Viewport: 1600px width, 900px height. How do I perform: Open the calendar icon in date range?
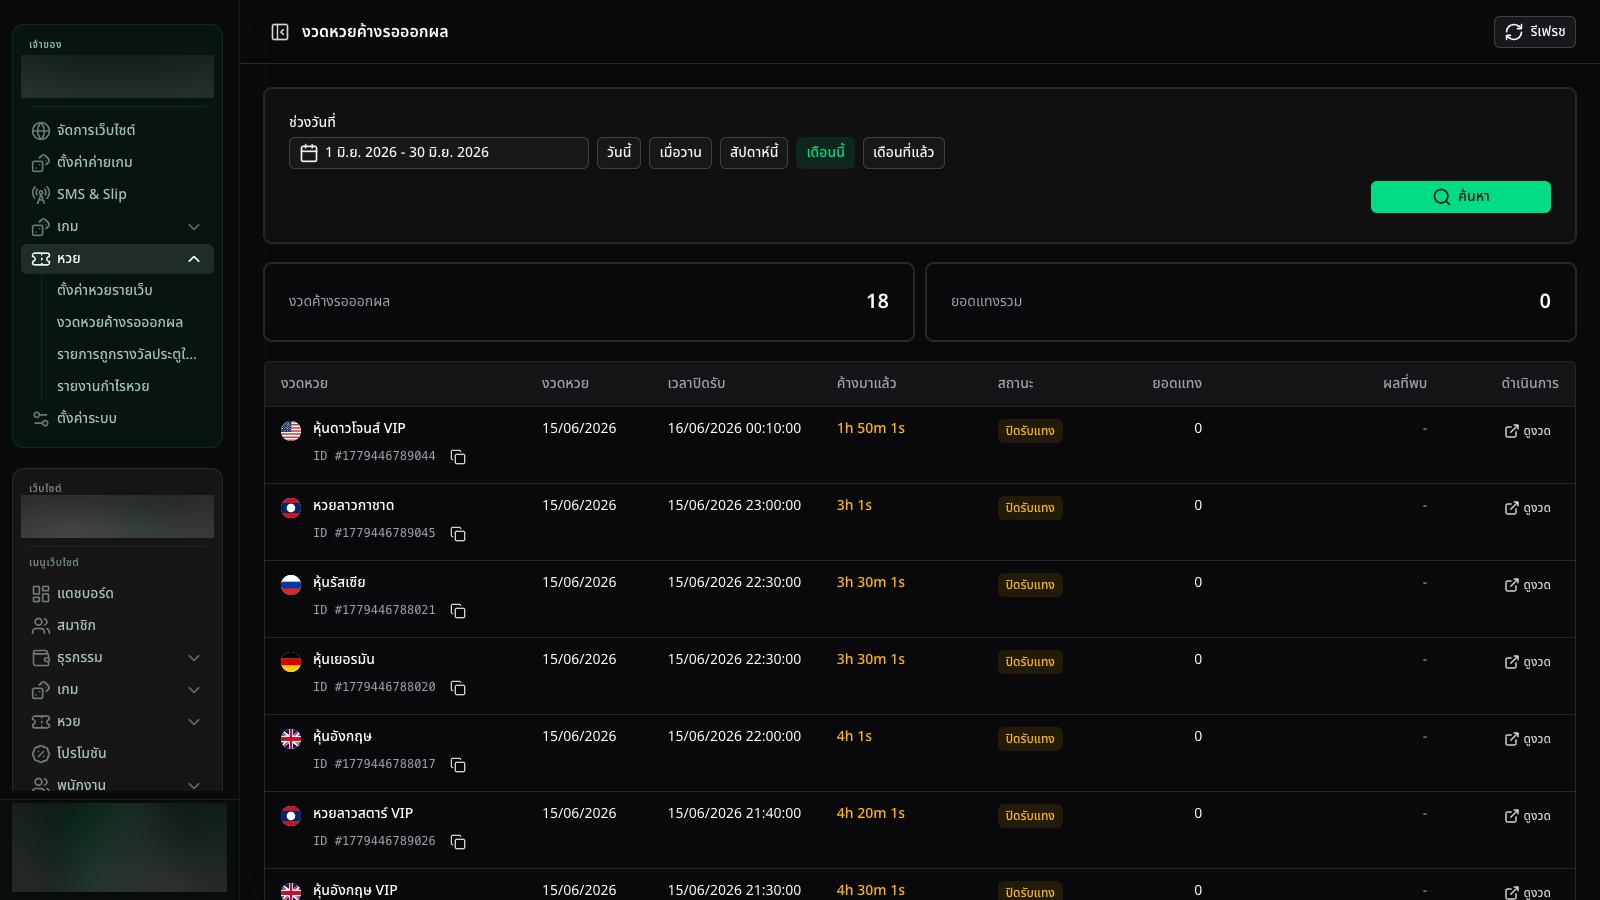tap(309, 153)
